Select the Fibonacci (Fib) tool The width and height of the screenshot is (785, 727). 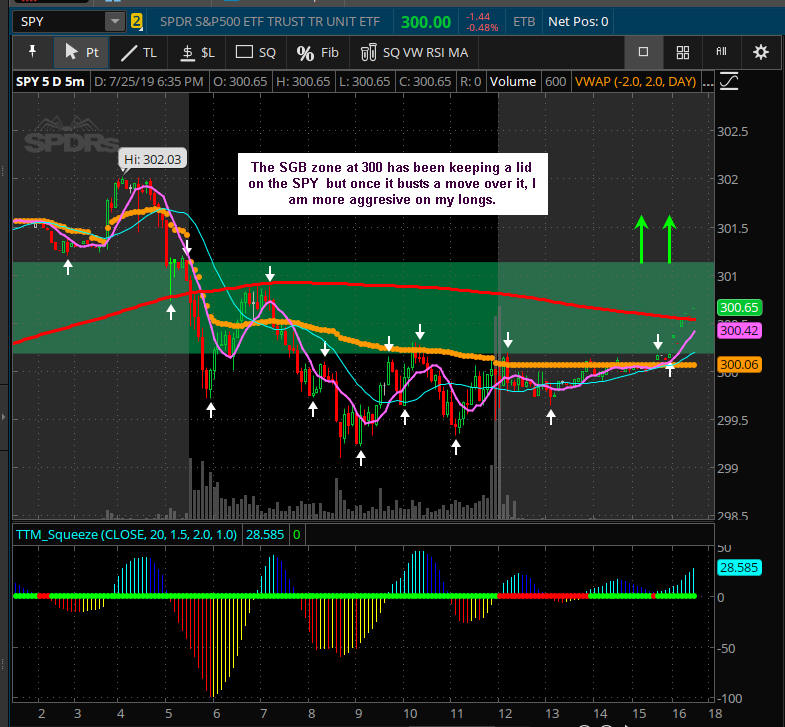click(x=319, y=52)
